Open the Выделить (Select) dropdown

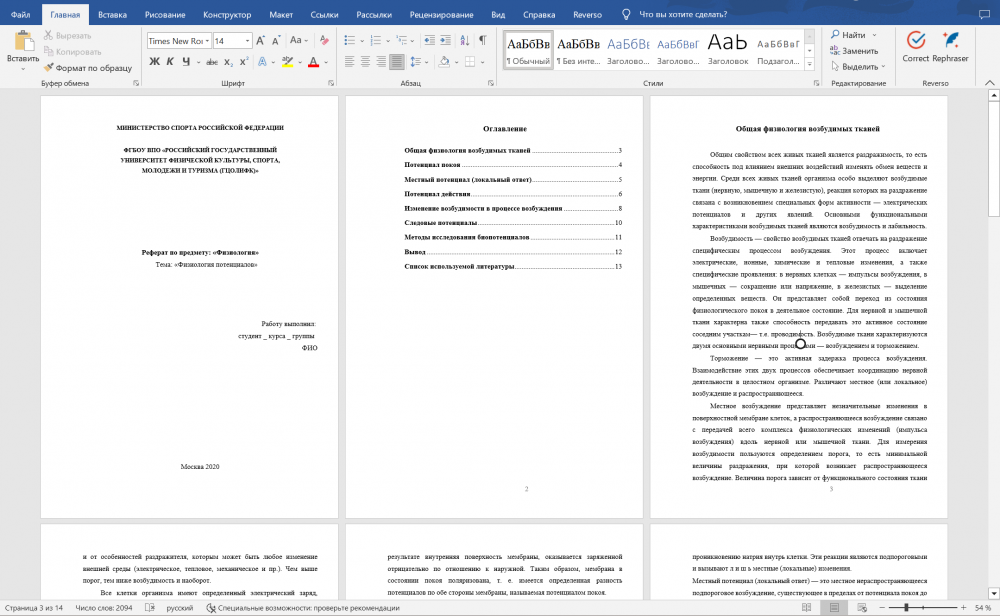(x=858, y=66)
